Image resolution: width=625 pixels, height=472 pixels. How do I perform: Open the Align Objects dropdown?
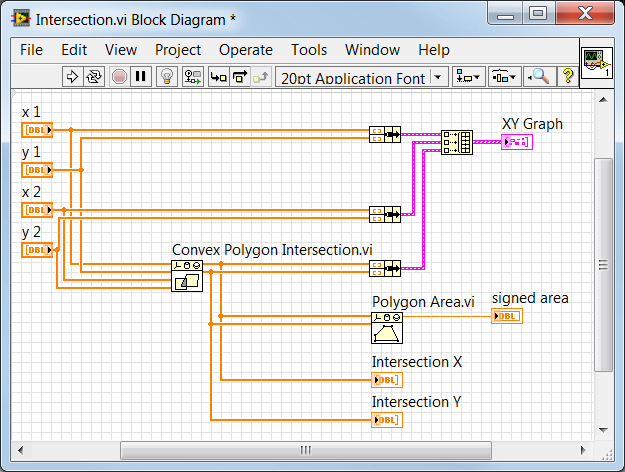[x=468, y=76]
